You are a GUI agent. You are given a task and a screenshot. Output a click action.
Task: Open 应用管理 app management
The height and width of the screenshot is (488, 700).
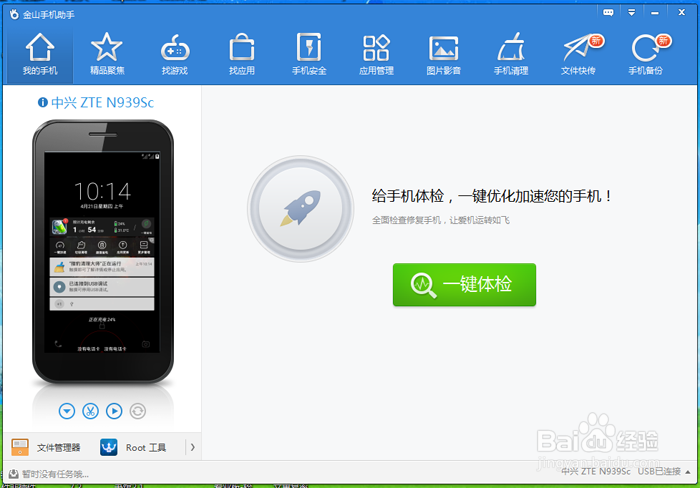point(376,54)
